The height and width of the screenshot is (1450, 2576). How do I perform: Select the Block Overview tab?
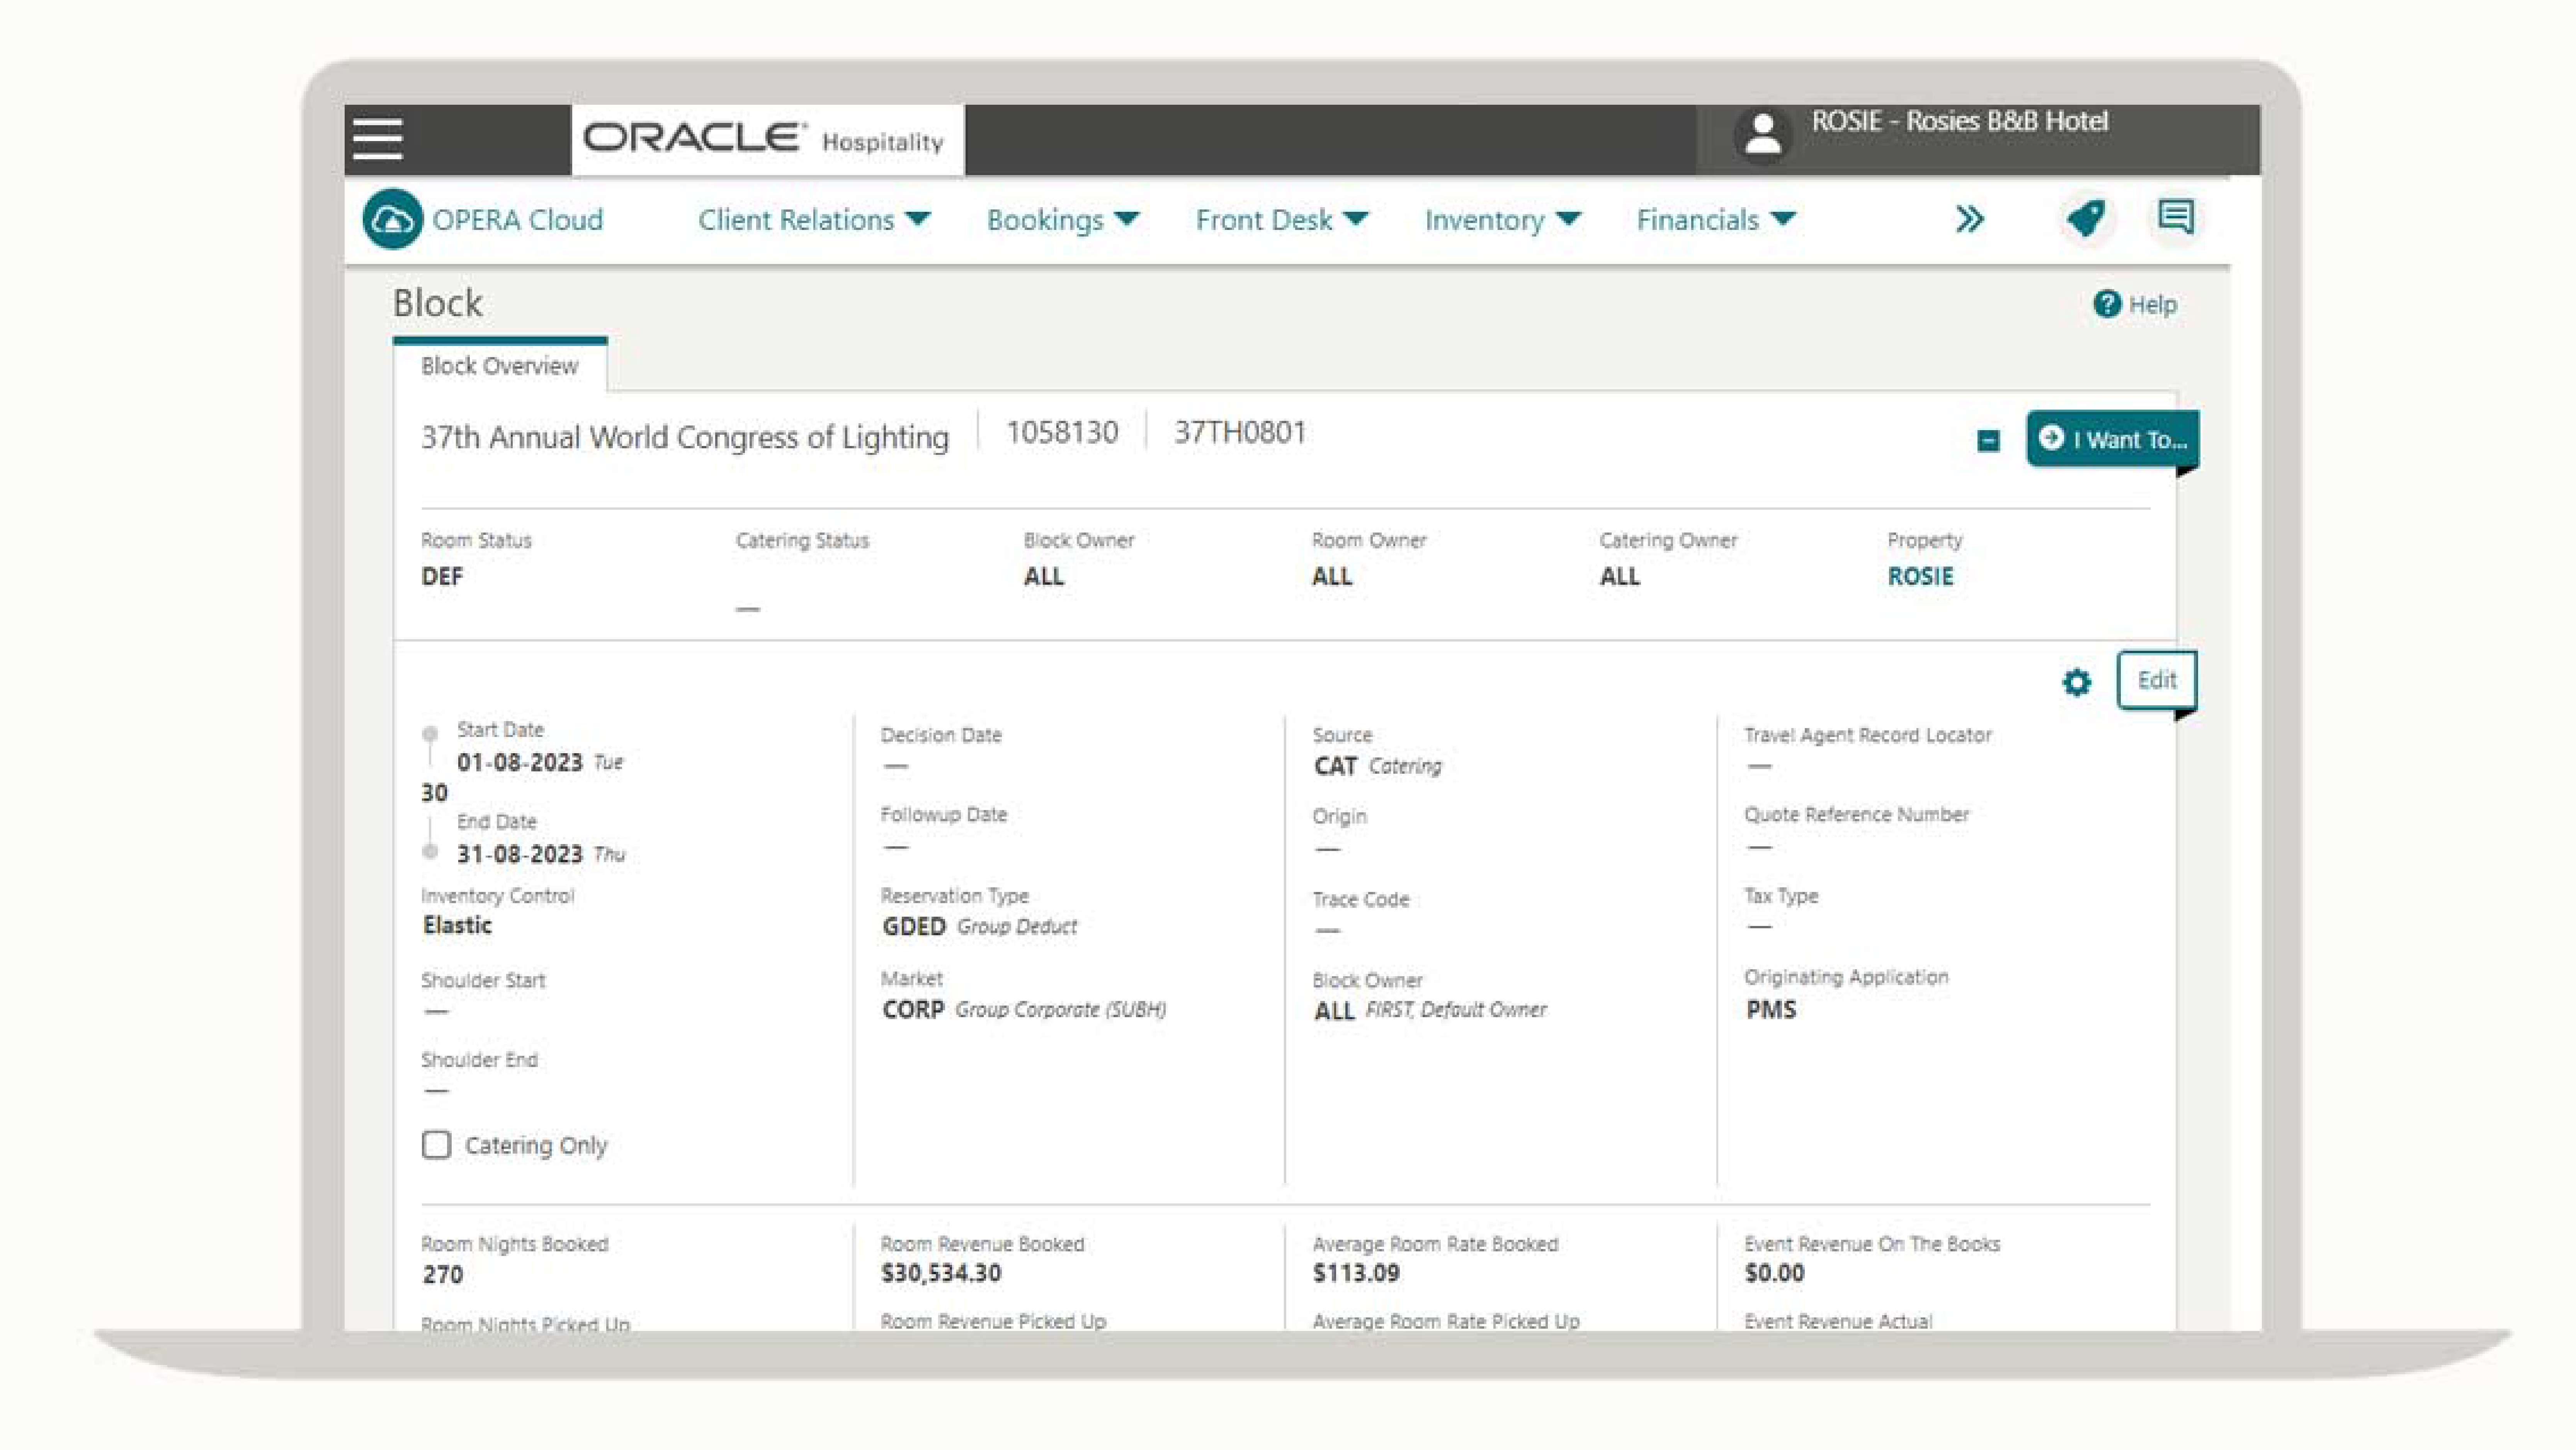(499, 366)
